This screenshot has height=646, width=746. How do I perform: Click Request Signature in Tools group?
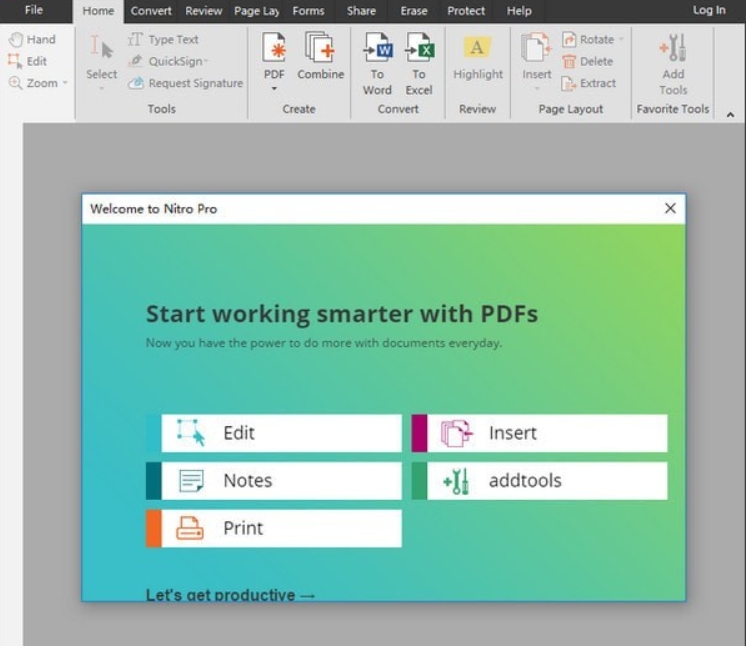[x=186, y=84]
